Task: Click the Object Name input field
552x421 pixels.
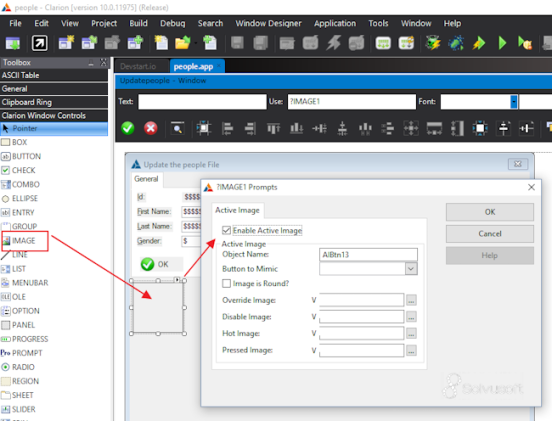Action: (368, 255)
